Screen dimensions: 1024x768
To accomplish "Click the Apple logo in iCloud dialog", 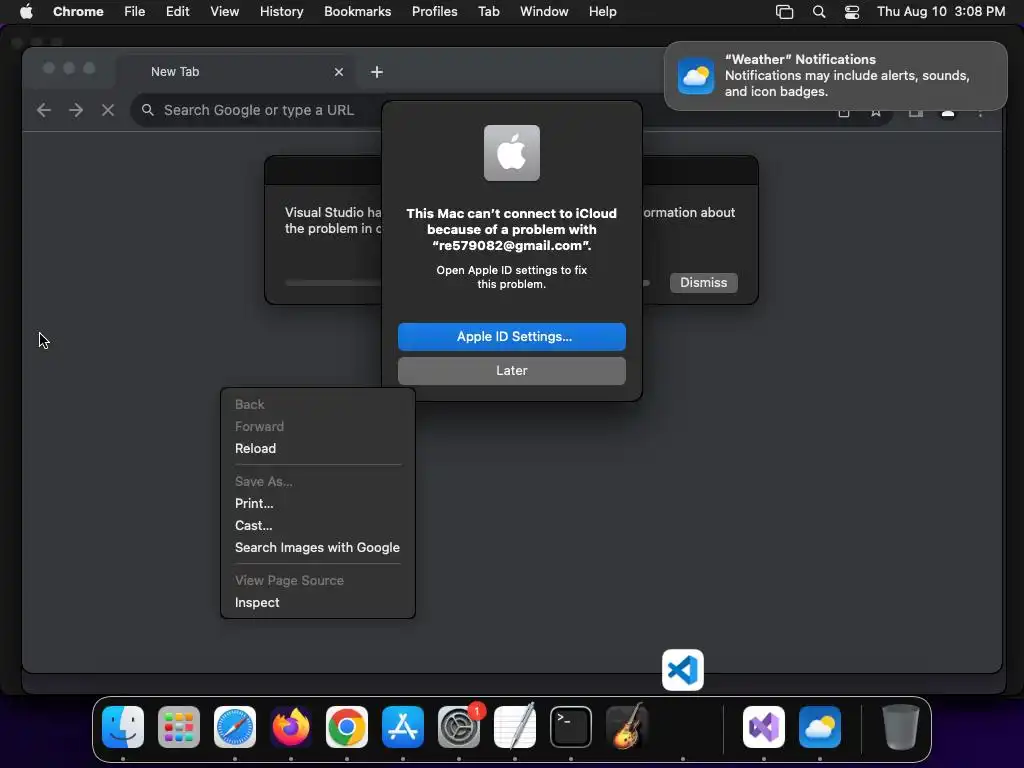I will [511, 153].
